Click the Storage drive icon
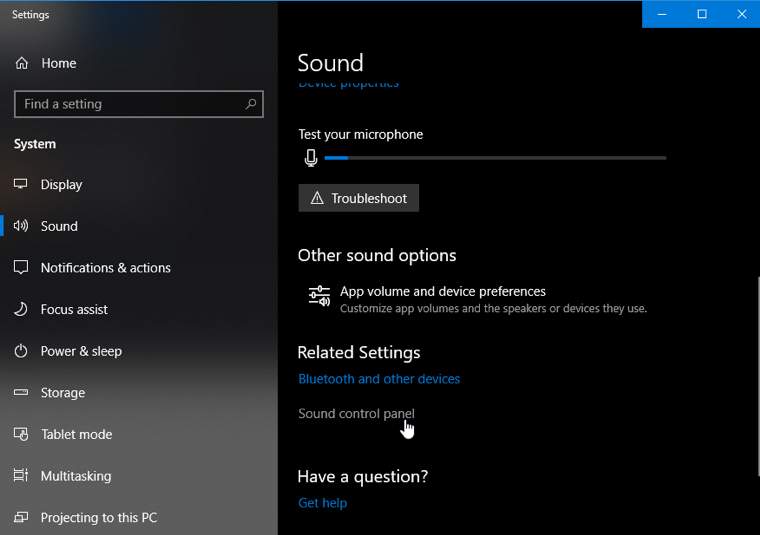The height and width of the screenshot is (535, 760). point(21,393)
